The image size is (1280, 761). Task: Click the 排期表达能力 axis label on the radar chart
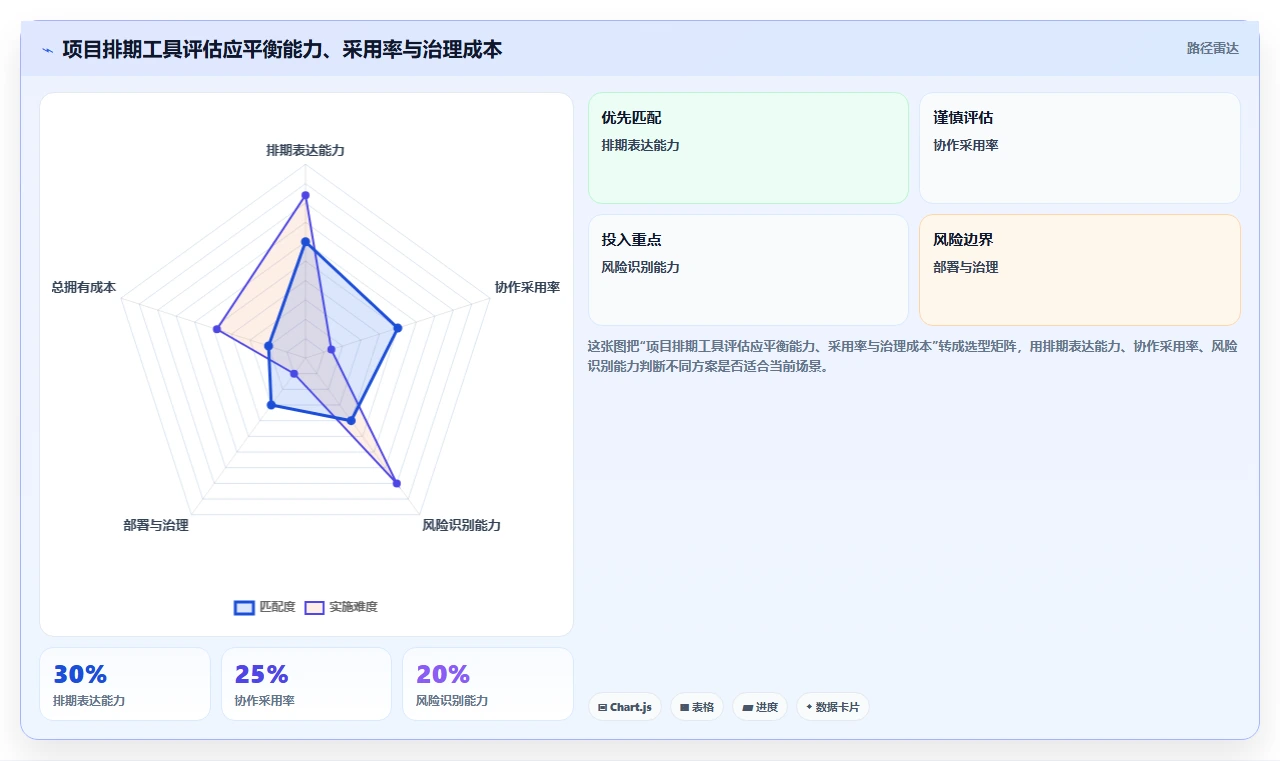click(x=305, y=150)
